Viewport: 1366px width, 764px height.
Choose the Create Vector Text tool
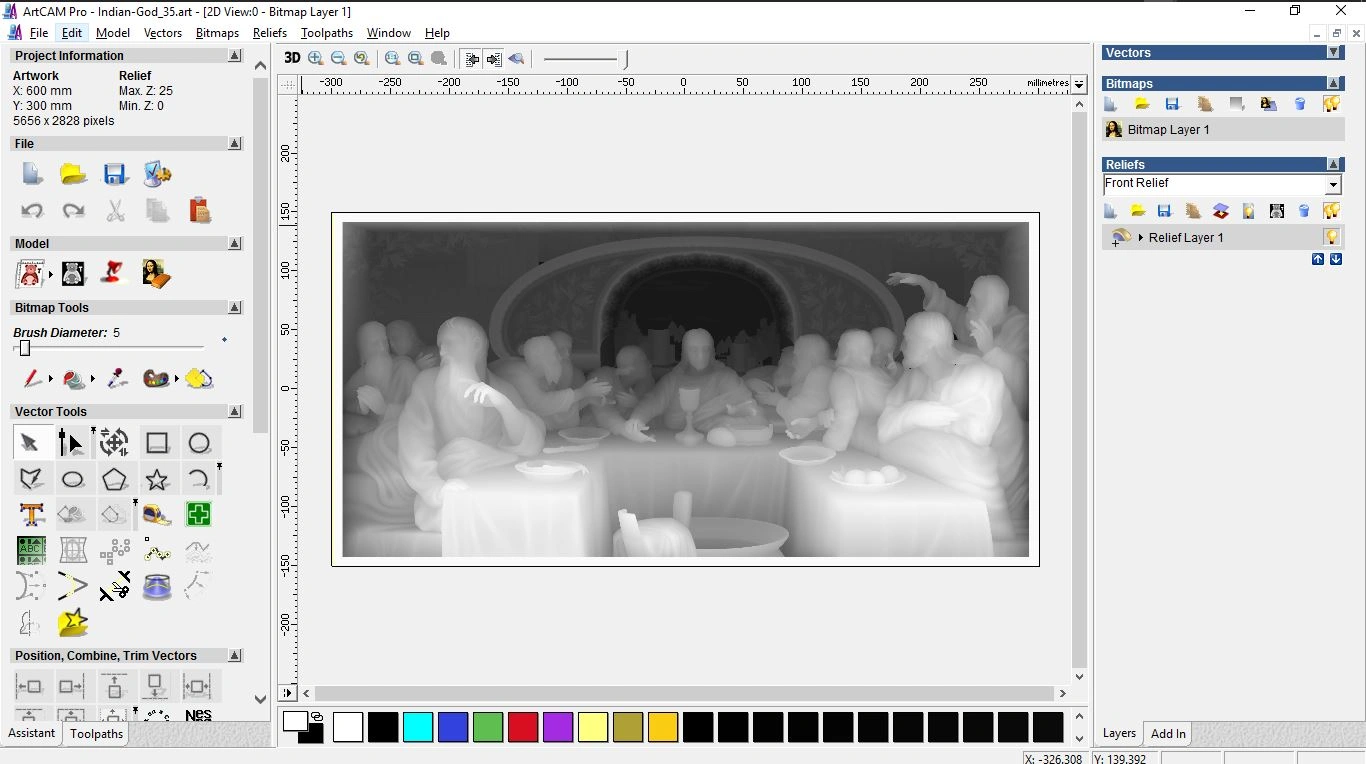(32, 515)
